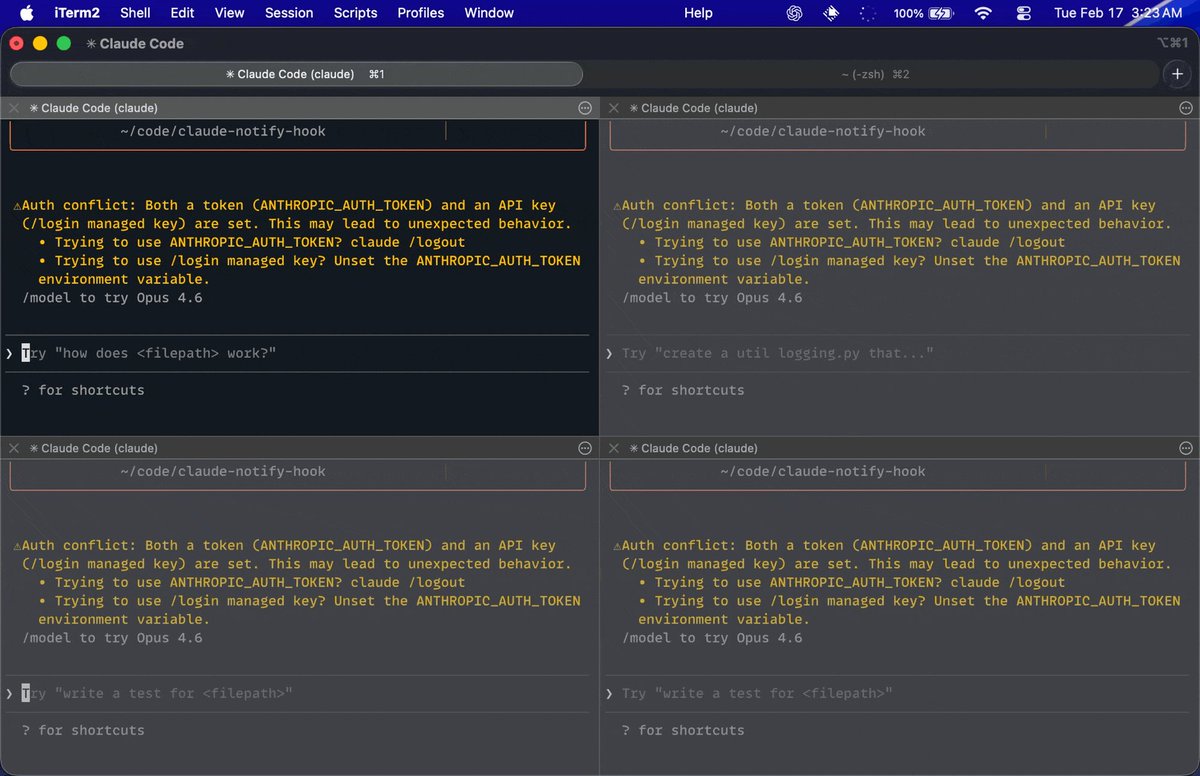Click "claude /logout" hint in top-right pane
Viewport: 1200px width, 776px height.
(1008, 242)
